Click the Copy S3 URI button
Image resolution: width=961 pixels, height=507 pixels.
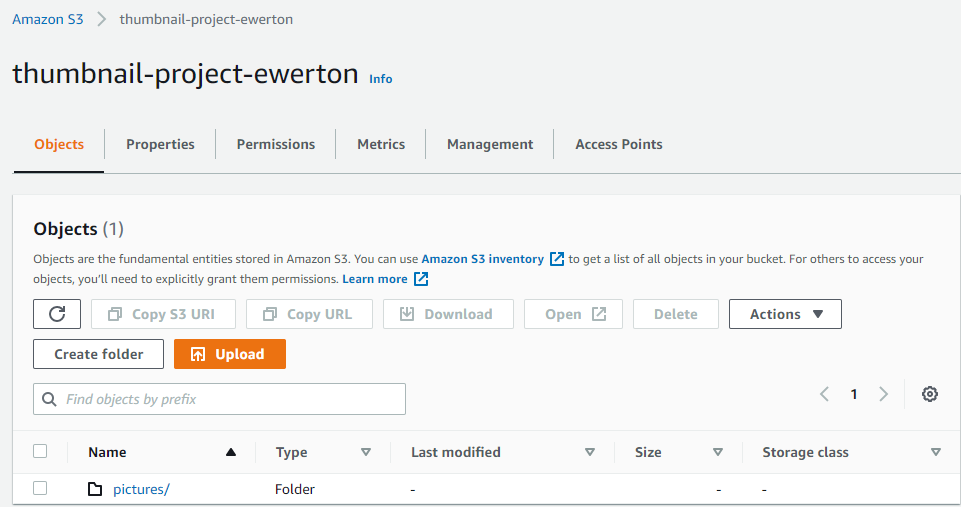pos(163,314)
